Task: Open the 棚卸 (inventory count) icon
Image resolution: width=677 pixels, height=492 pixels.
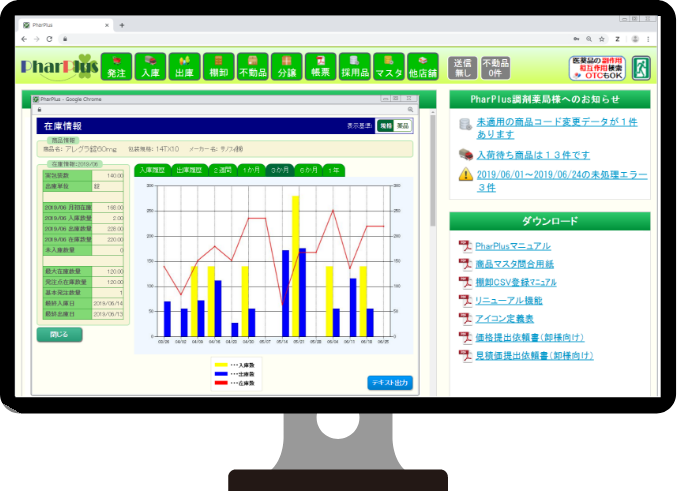Action: click(x=217, y=67)
